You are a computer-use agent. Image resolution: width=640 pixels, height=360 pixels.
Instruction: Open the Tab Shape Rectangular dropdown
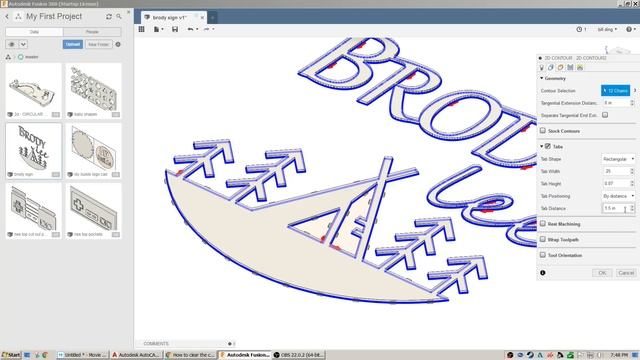coord(618,159)
